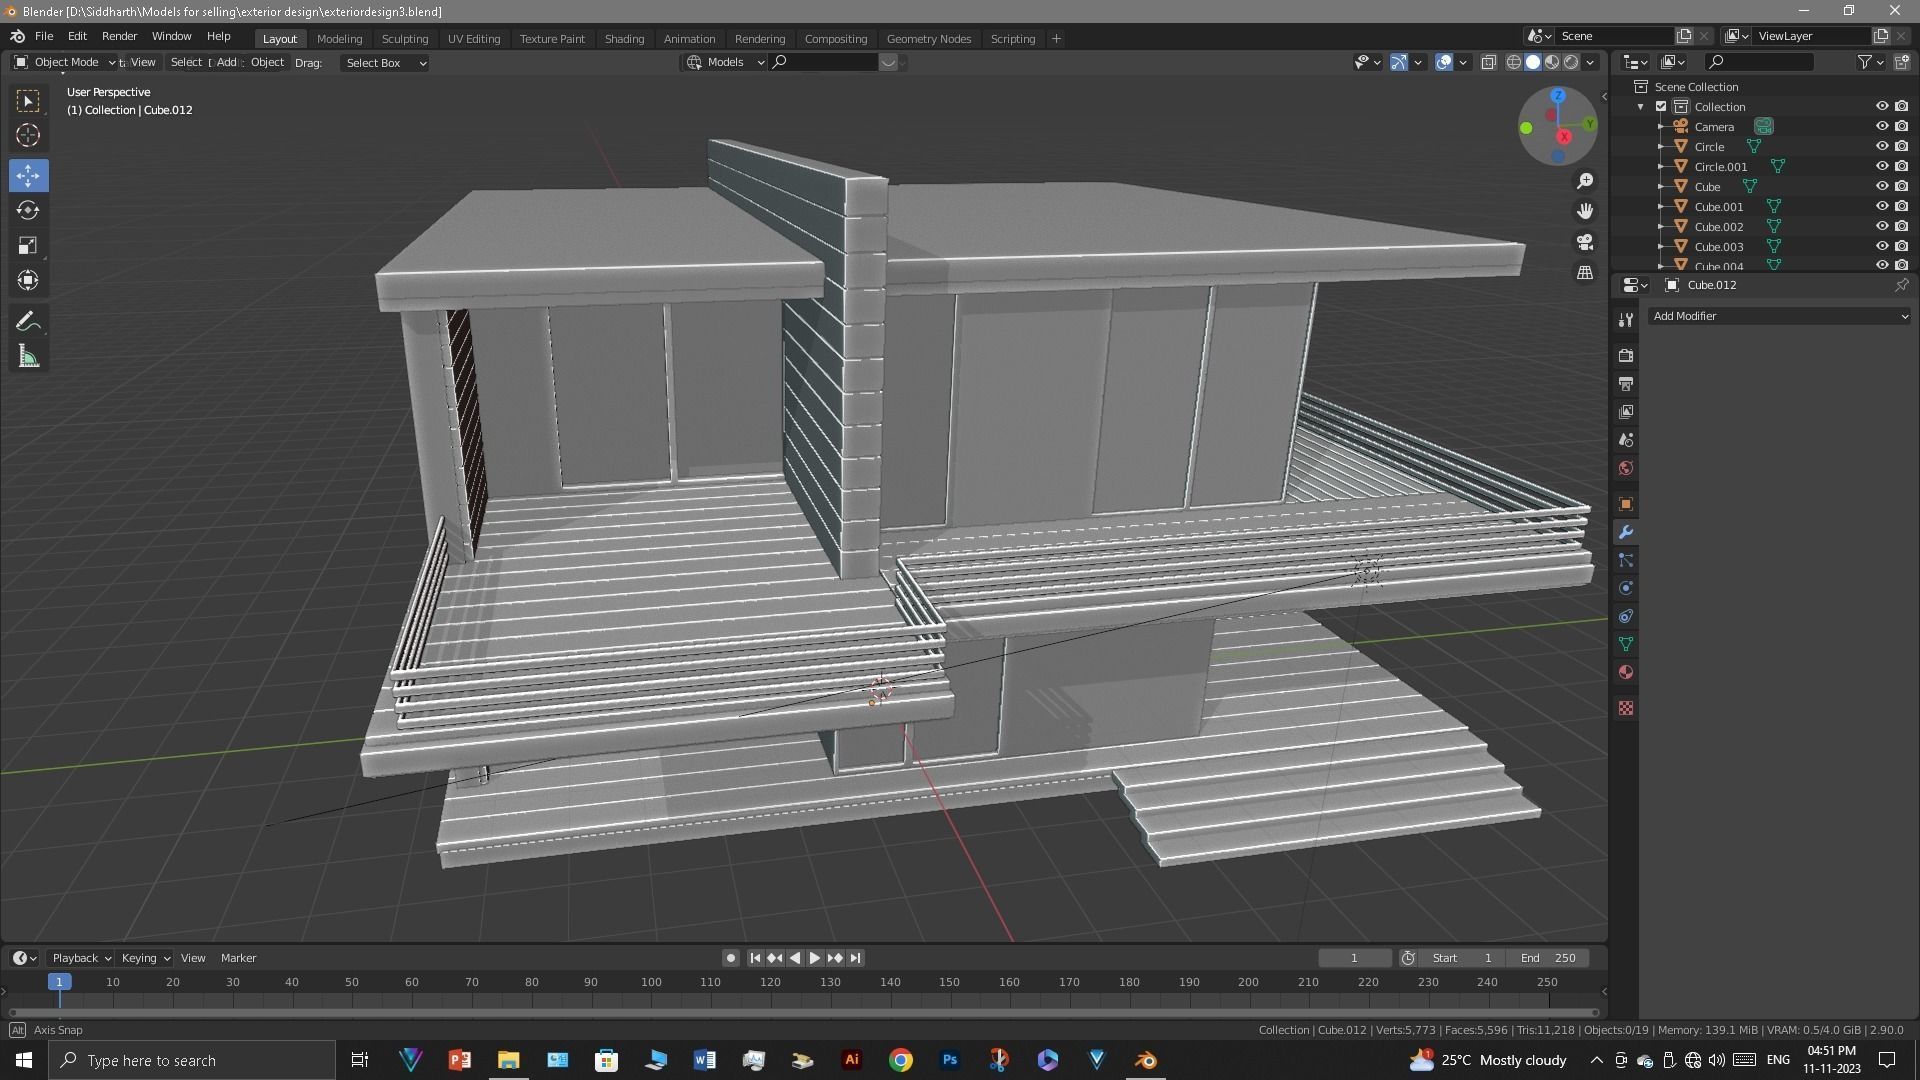1920x1080 pixels.
Task: Toggle camera view icon in viewport
Action: (x=1585, y=242)
